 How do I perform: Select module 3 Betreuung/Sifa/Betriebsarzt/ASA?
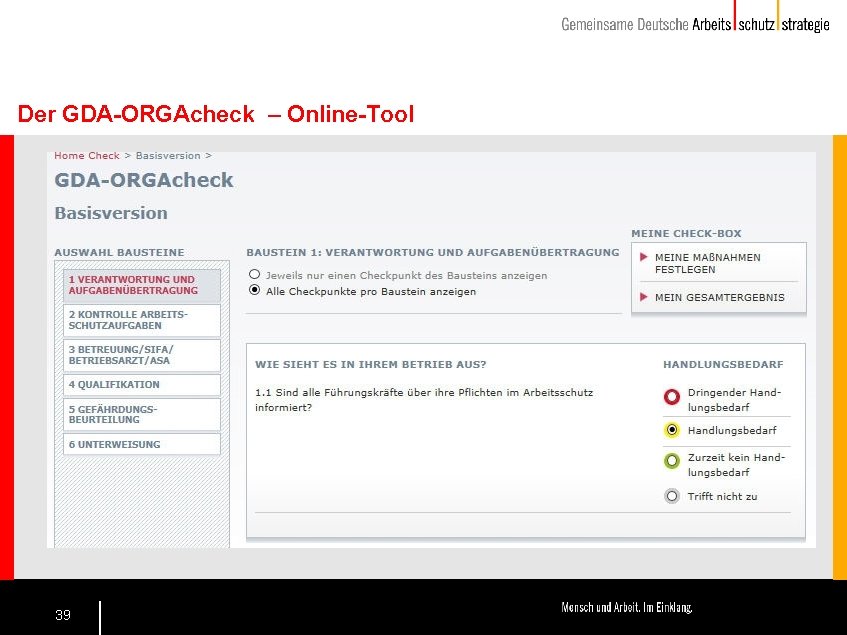(x=142, y=355)
